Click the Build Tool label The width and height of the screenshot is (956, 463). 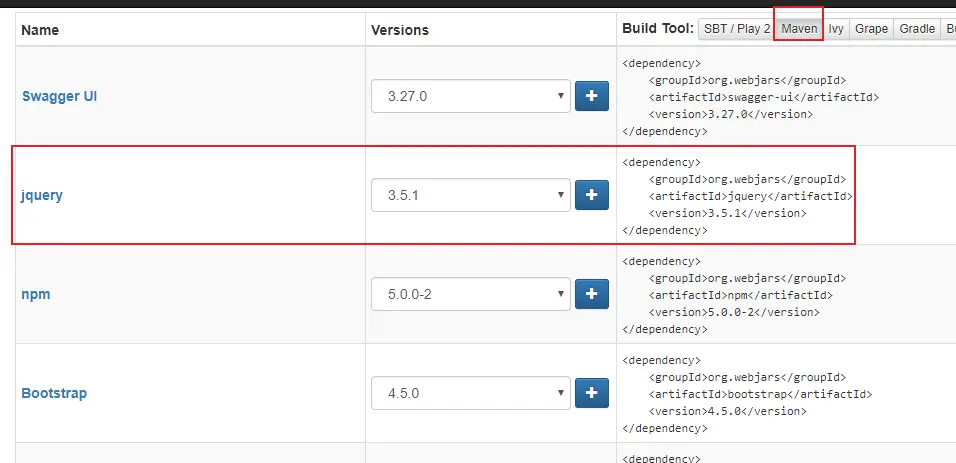[x=658, y=28]
